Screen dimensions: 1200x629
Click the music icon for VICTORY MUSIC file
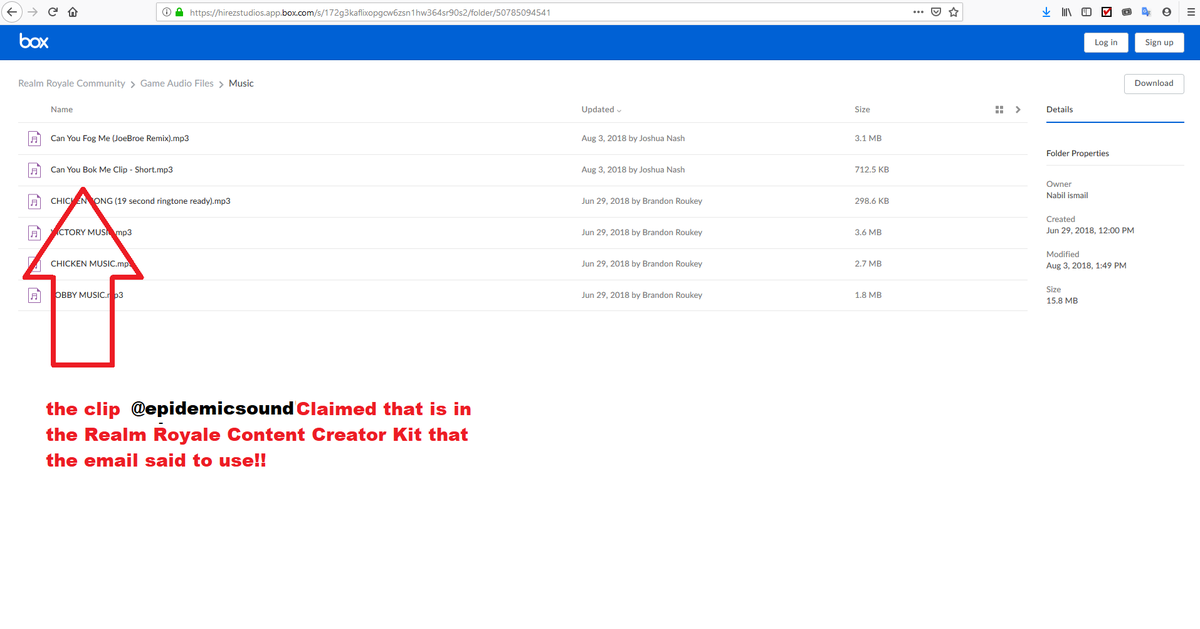(x=34, y=232)
